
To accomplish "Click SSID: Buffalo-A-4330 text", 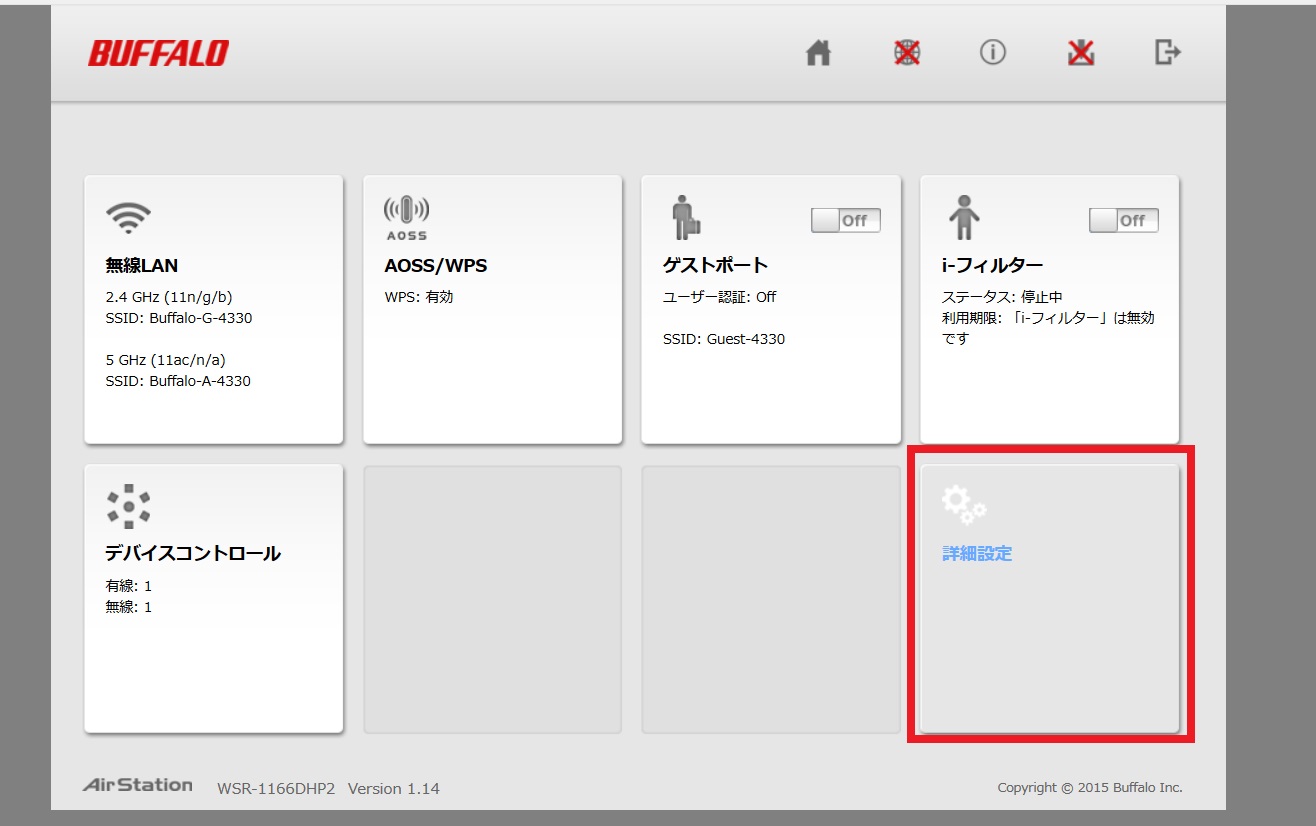I will (x=178, y=381).
